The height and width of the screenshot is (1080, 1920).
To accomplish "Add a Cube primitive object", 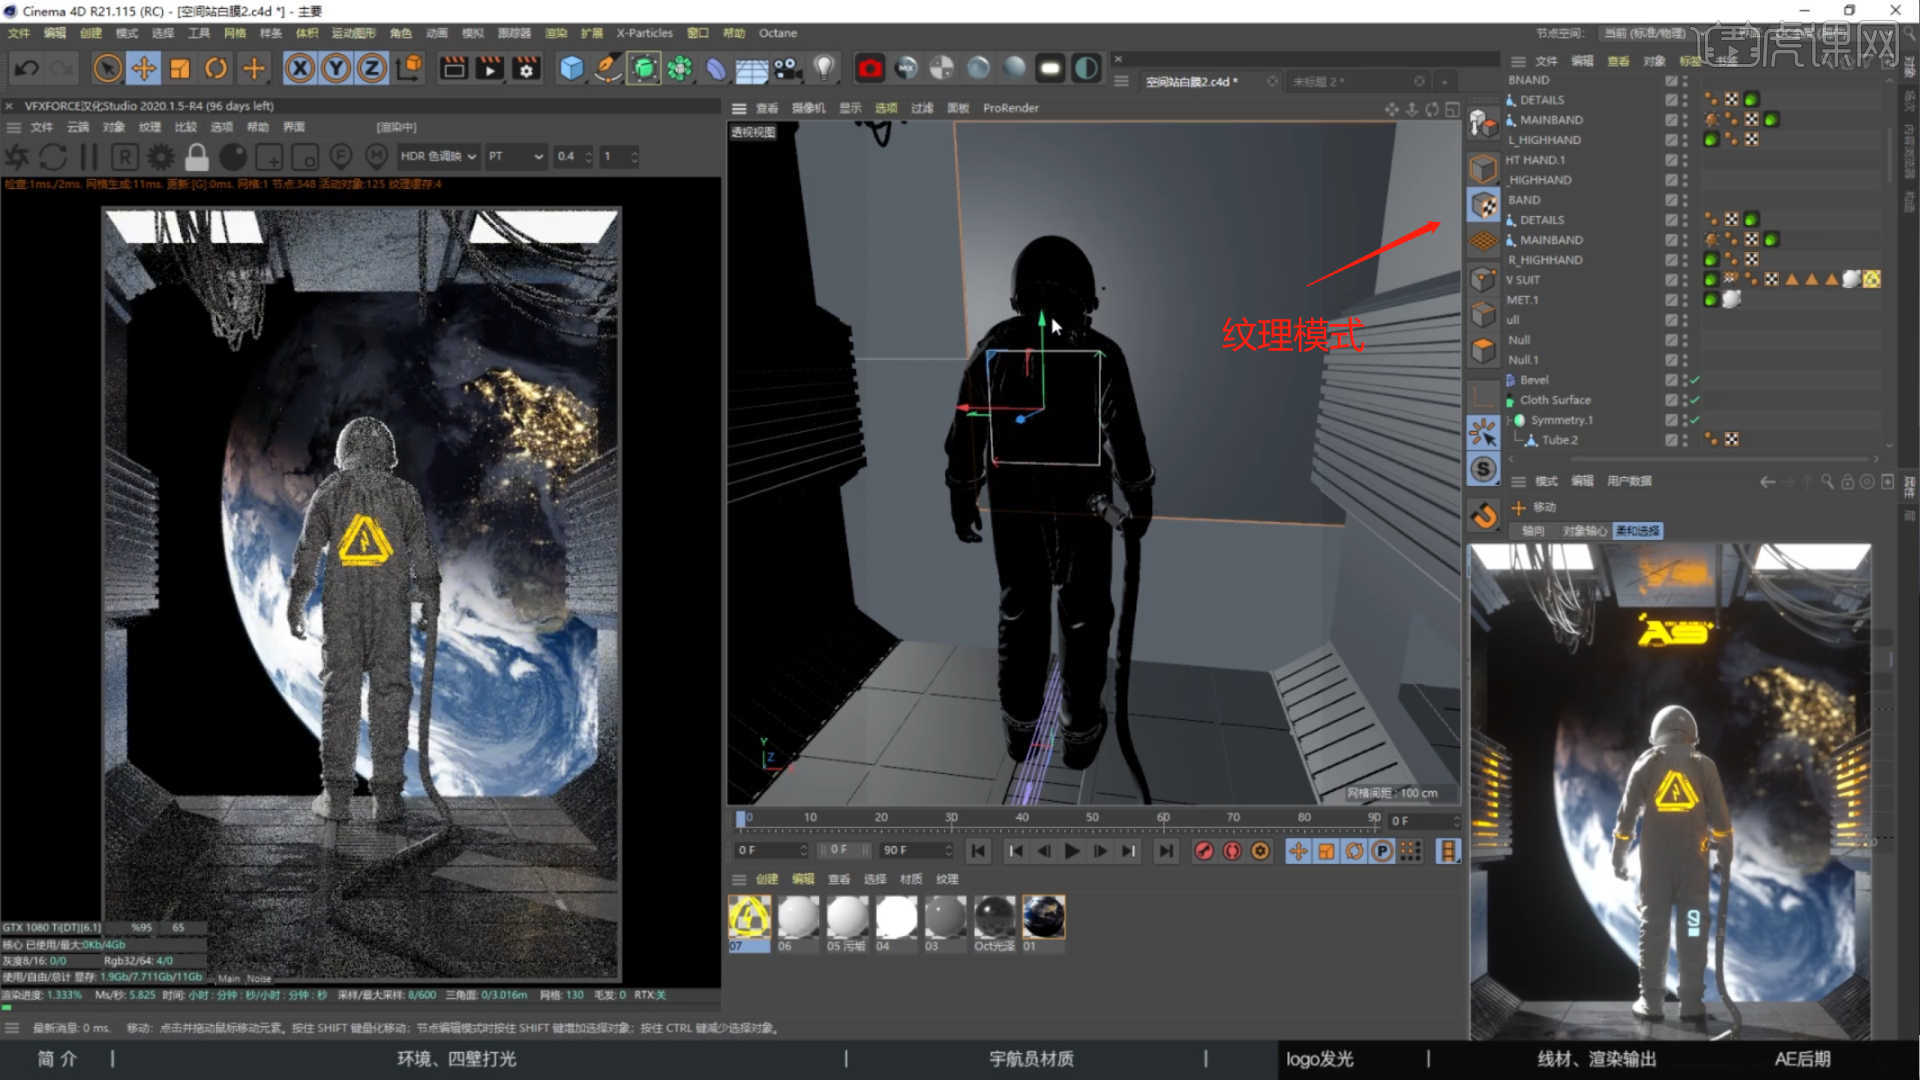I will (x=571, y=68).
